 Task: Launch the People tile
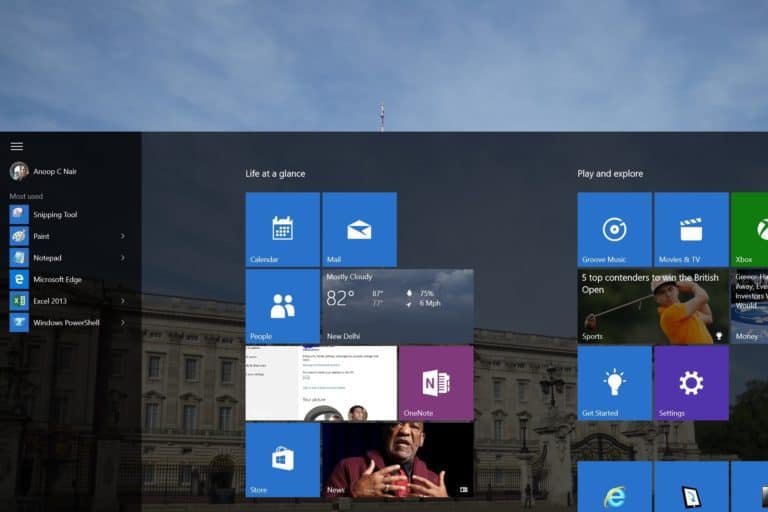click(282, 306)
